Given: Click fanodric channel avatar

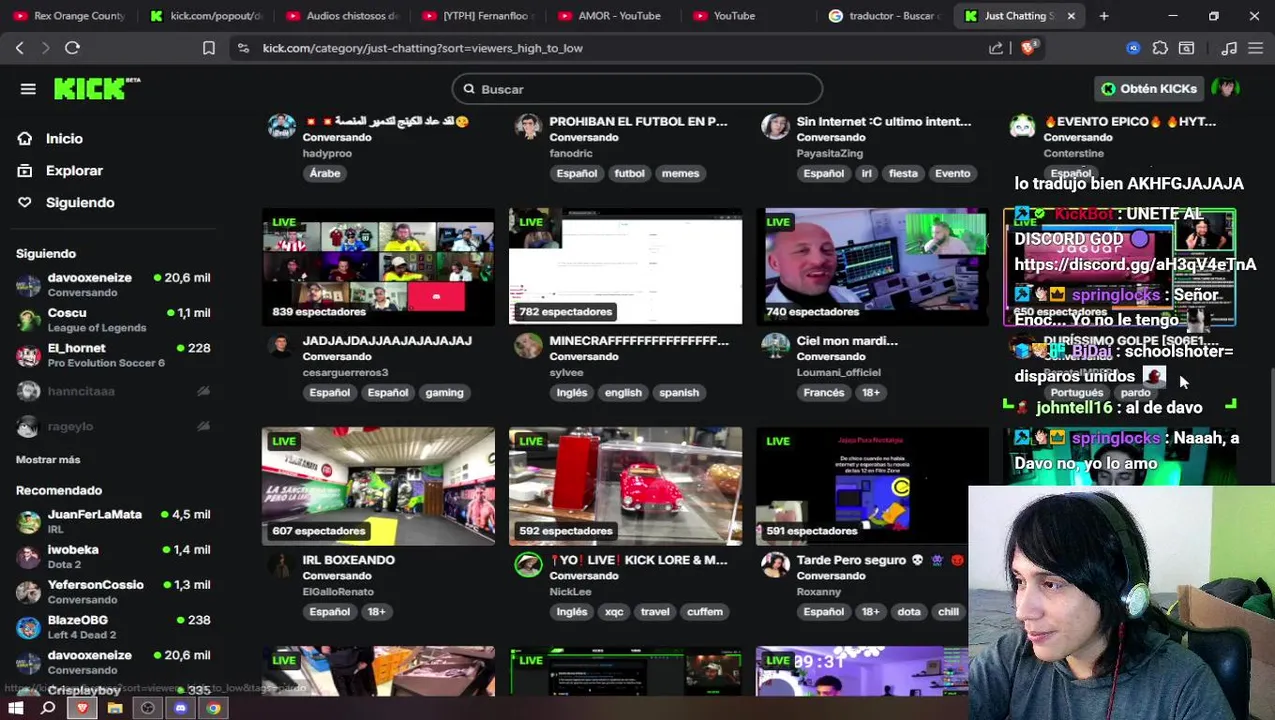Looking at the screenshot, I should [x=528, y=127].
